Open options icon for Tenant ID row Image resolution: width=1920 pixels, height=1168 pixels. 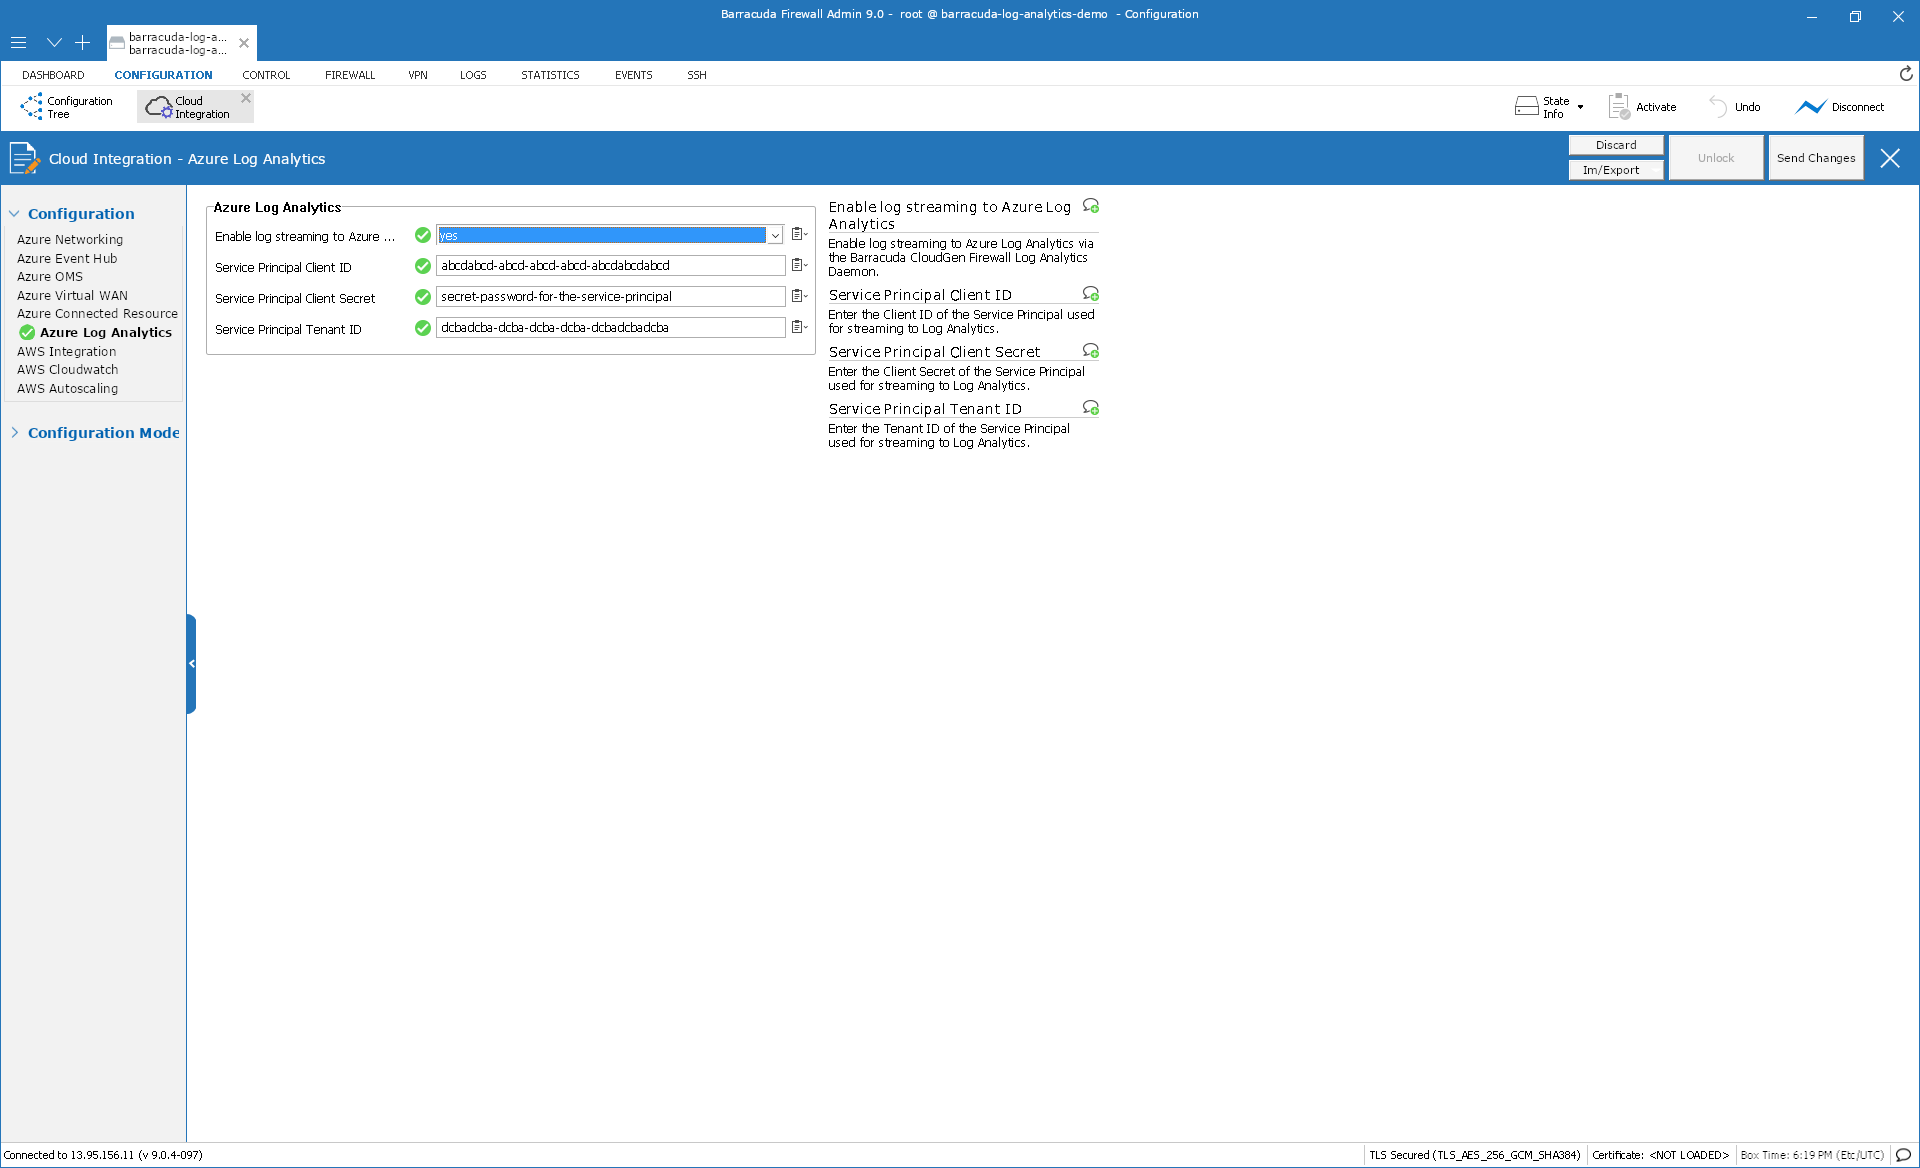click(799, 327)
